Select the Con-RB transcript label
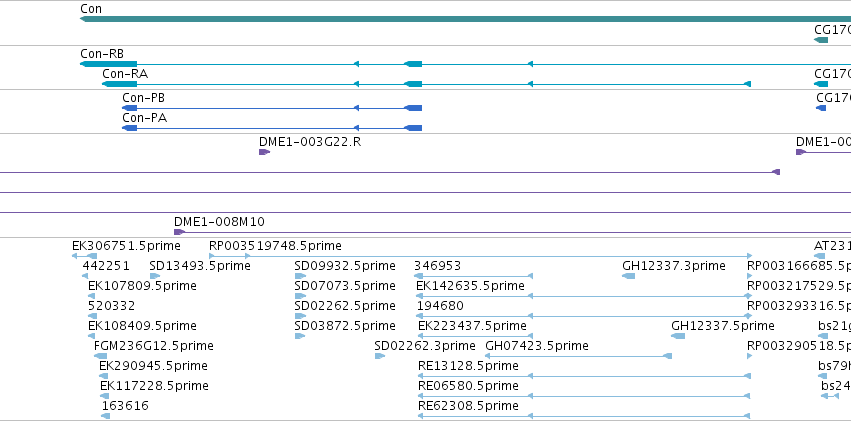The image size is (851, 421). click(x=102, y=54)
